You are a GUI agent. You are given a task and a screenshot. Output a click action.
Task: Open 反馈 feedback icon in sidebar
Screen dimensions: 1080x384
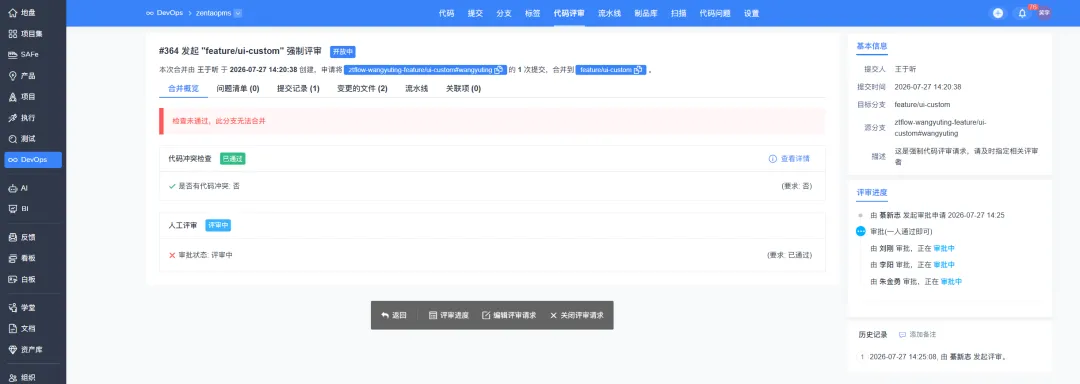[x=12, y=237]
